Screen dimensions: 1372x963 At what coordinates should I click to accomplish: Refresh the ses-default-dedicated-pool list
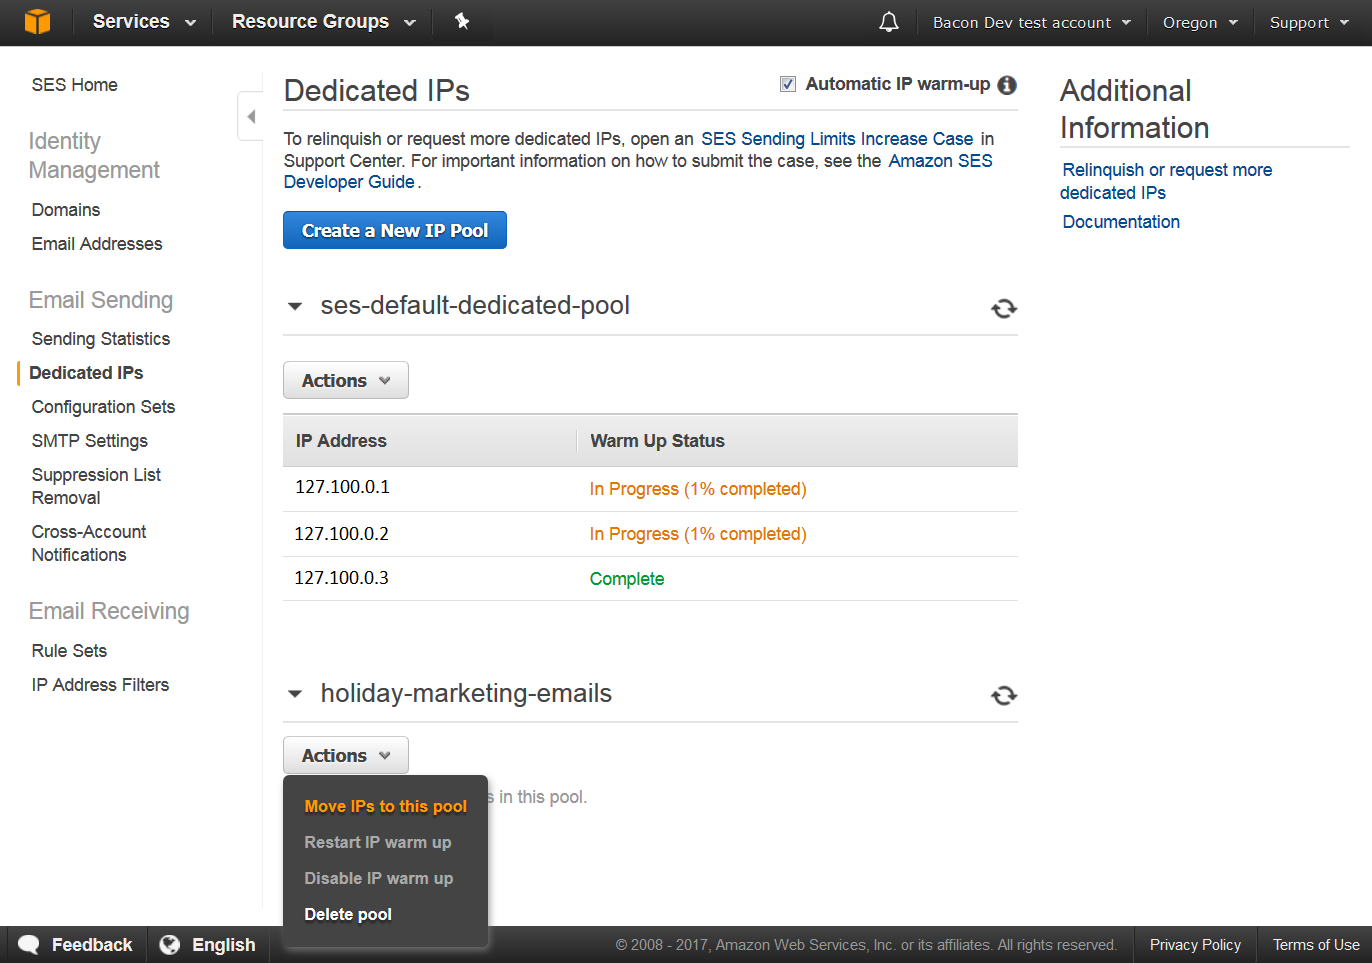pos(1004,308)
